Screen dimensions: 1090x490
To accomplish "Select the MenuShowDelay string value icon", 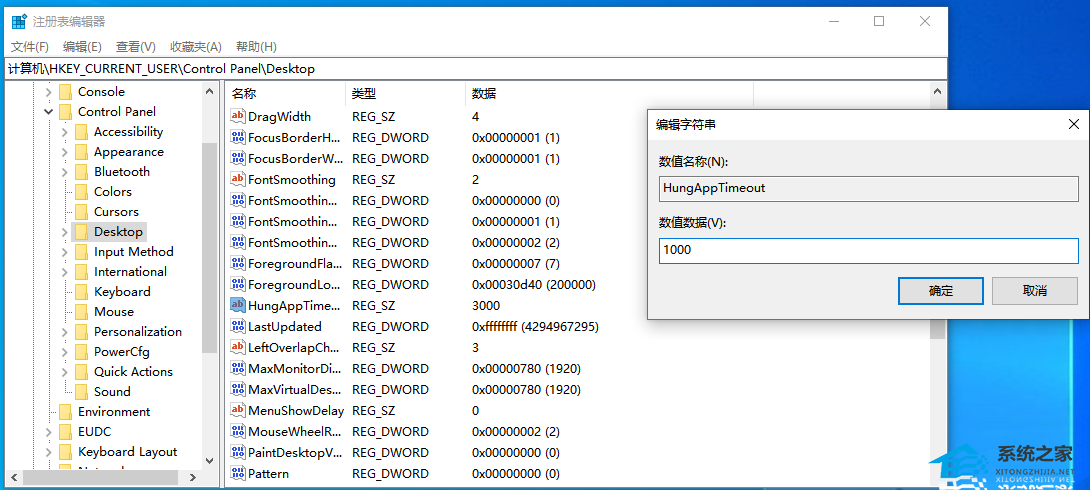I will pos(238,410).
